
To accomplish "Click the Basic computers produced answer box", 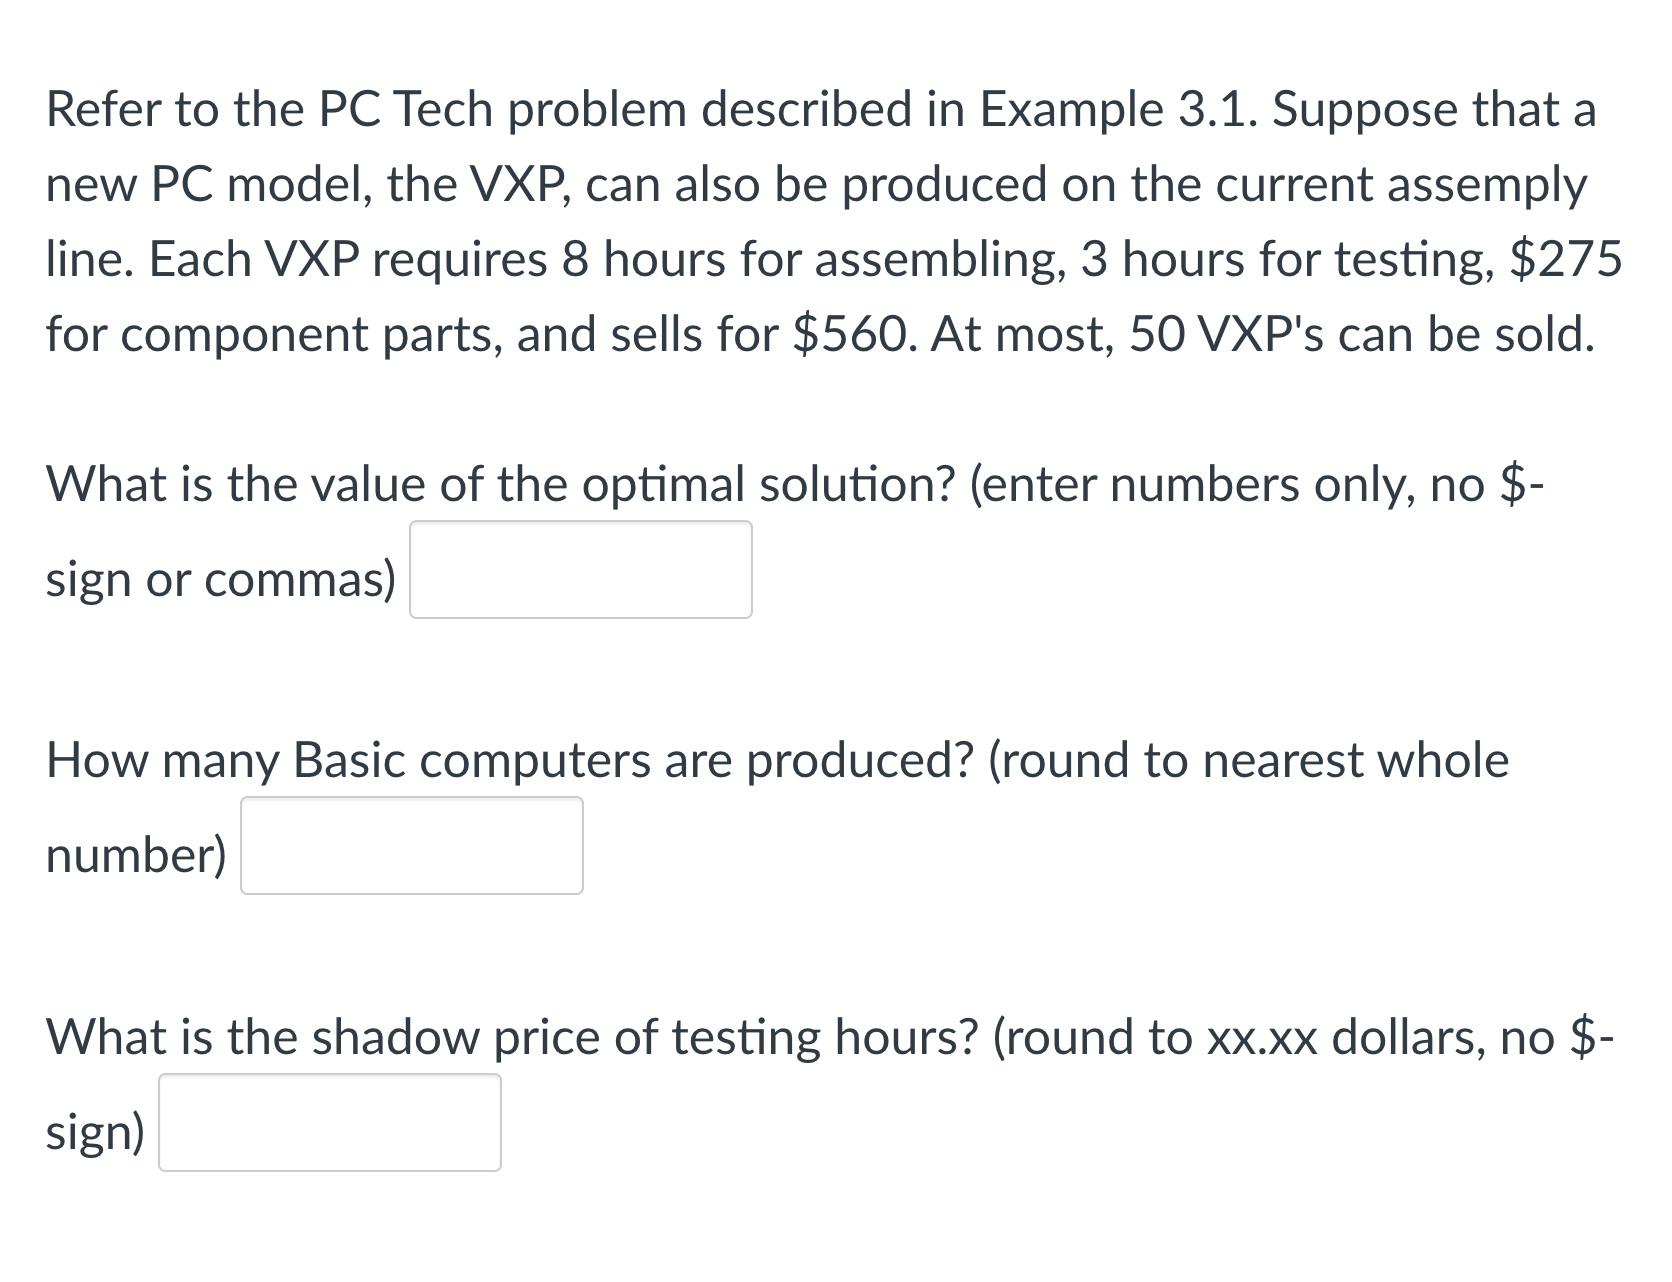I will (411, 845).
